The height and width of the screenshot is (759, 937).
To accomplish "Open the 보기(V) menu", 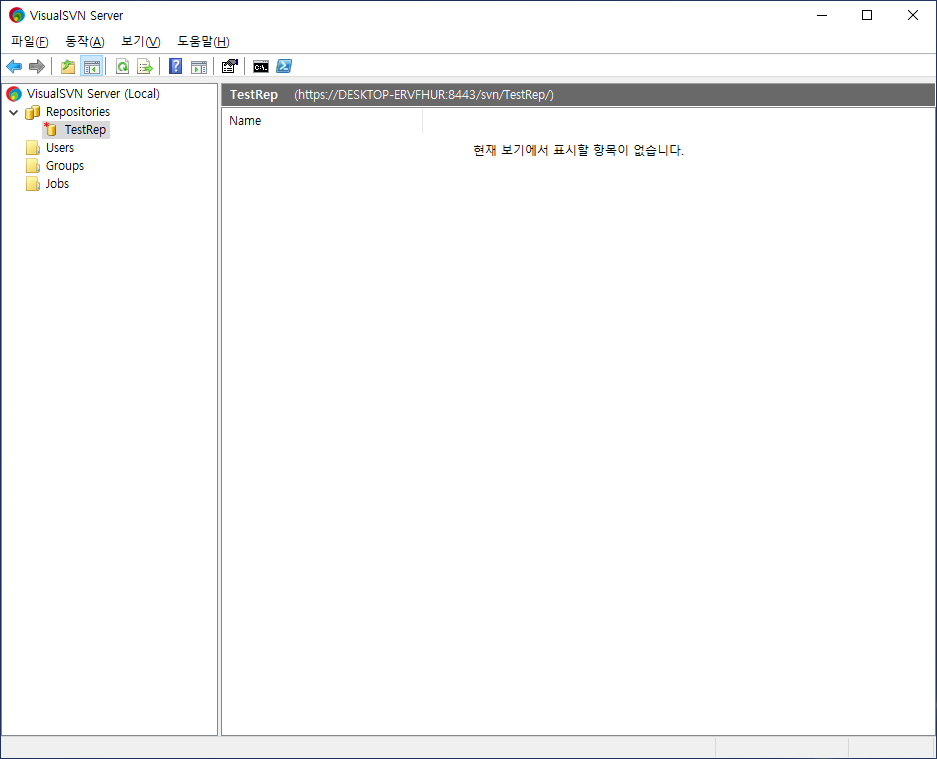I will (140, 41).
